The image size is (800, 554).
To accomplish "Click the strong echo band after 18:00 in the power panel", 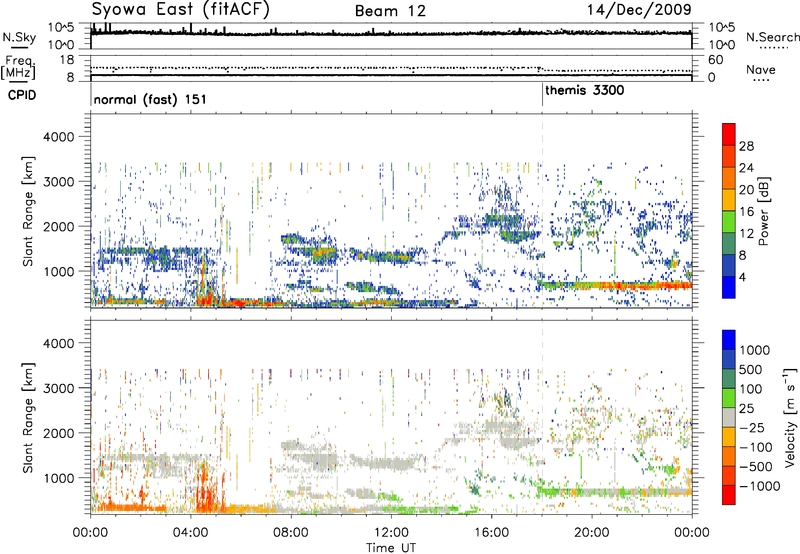I will [617, 285].
